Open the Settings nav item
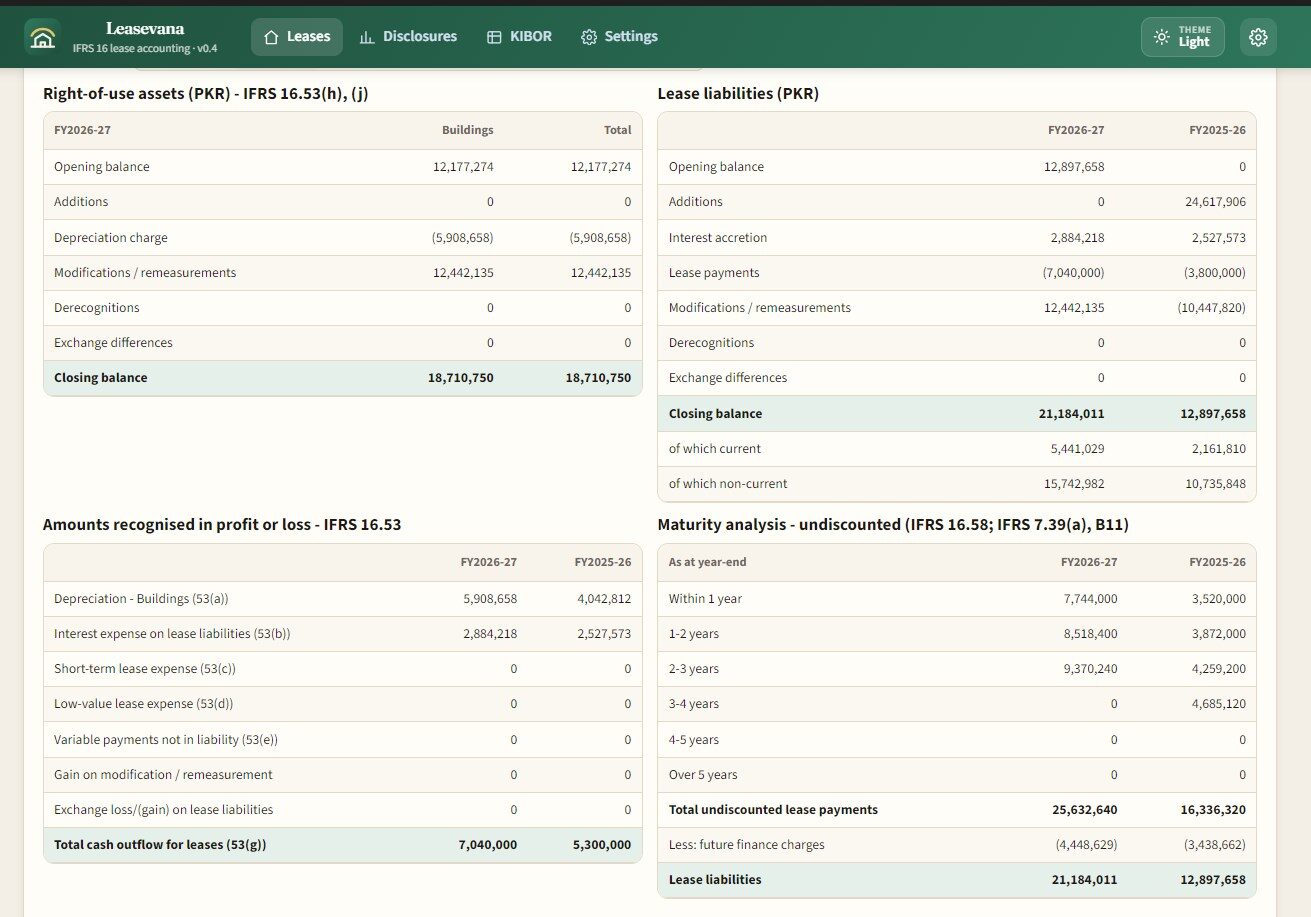 coord(619,37)
